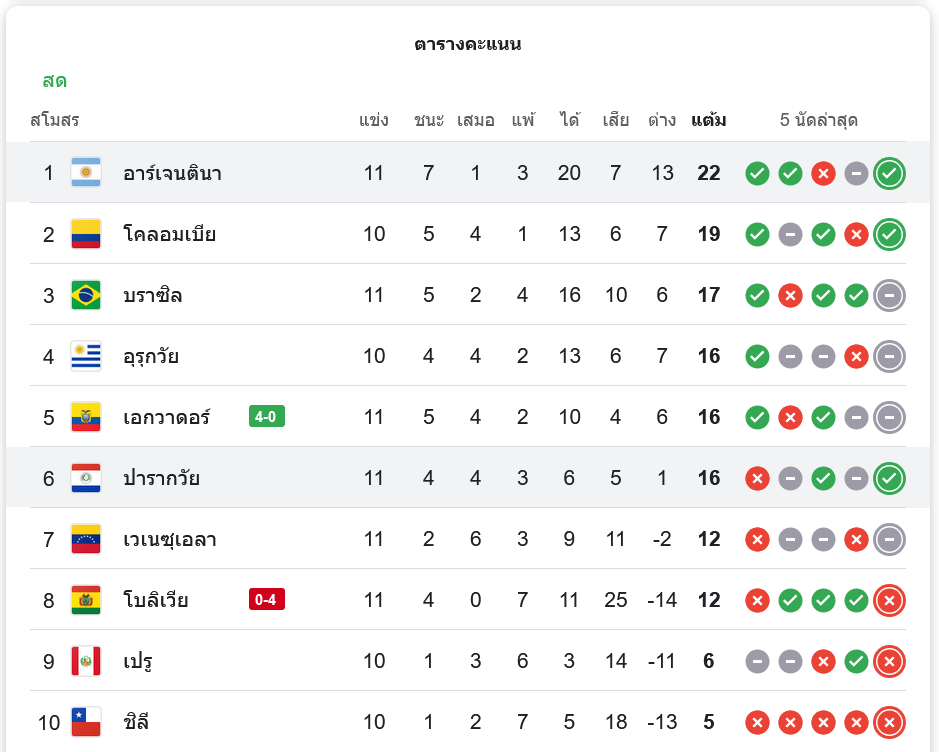Screen dimensions: 939x752
Task: Click the Colombia flag icon
Action: pyautogui.click(x=86, y=234)
